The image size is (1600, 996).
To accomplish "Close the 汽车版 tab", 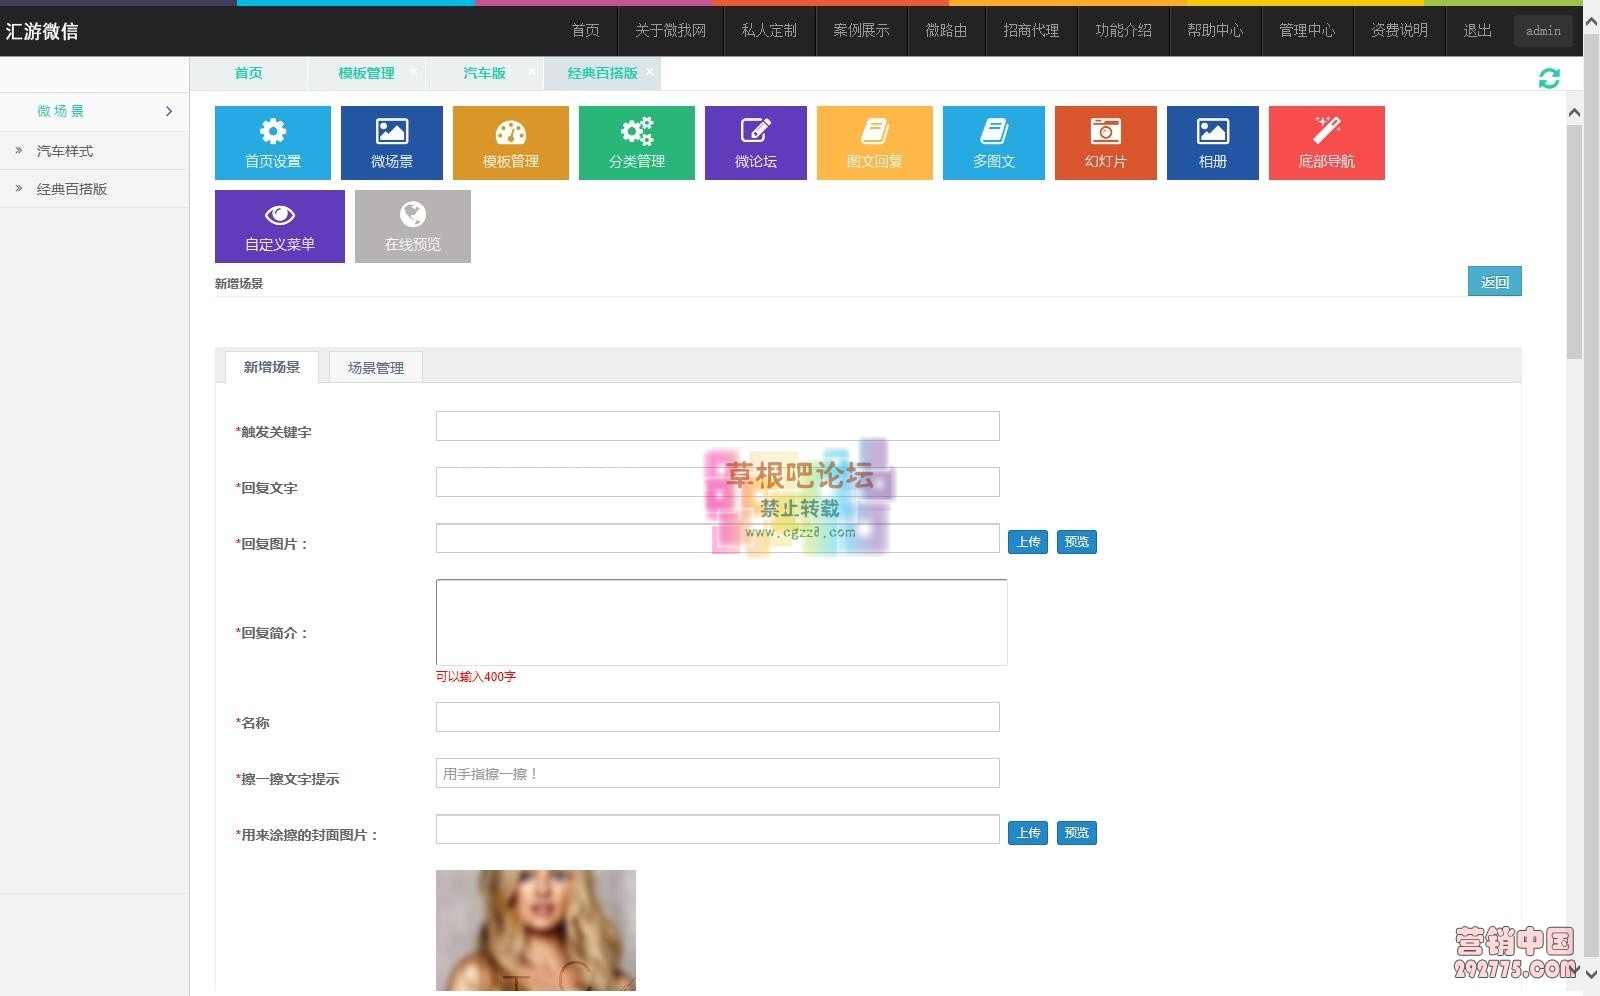I will pos(531,72).
